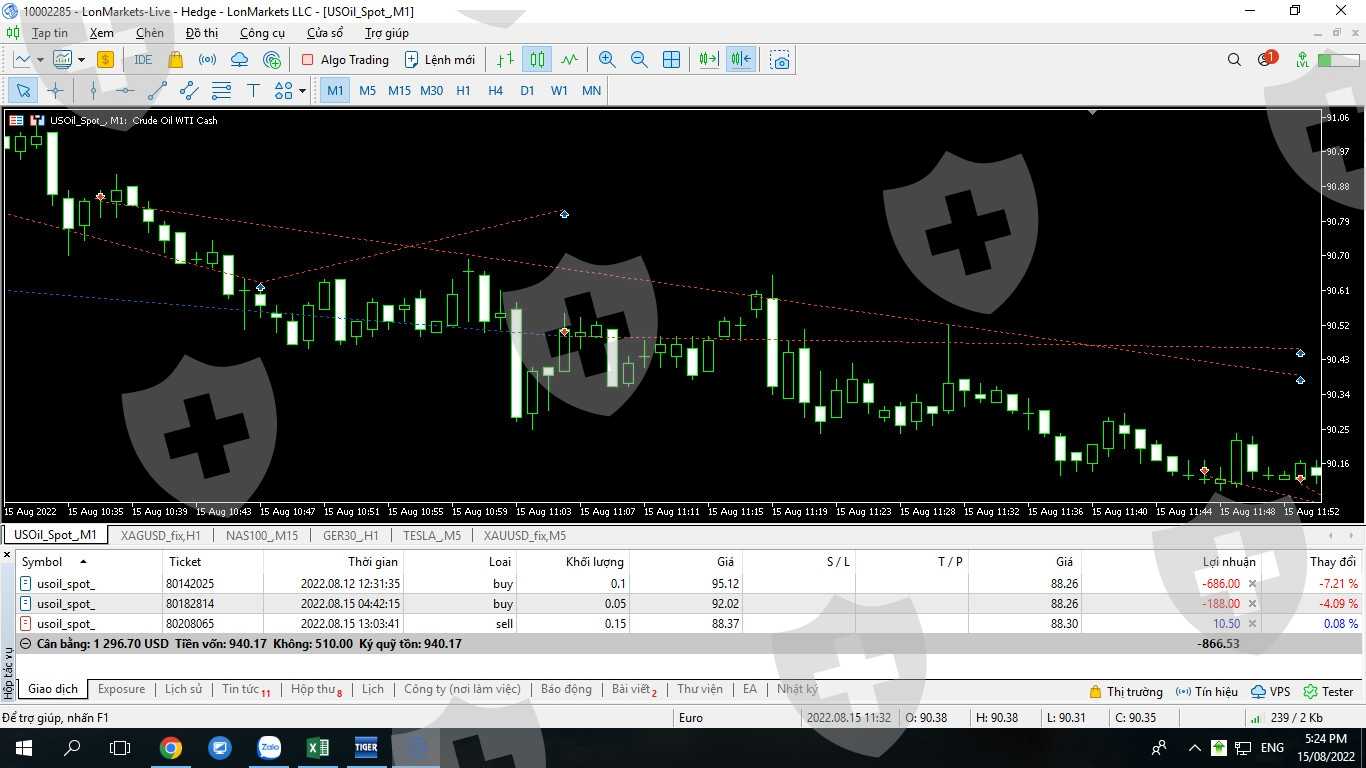Click the copy-trading radar icon beside the cloud
This screenshot has height=768, width=1366.
tap(271, 60)
